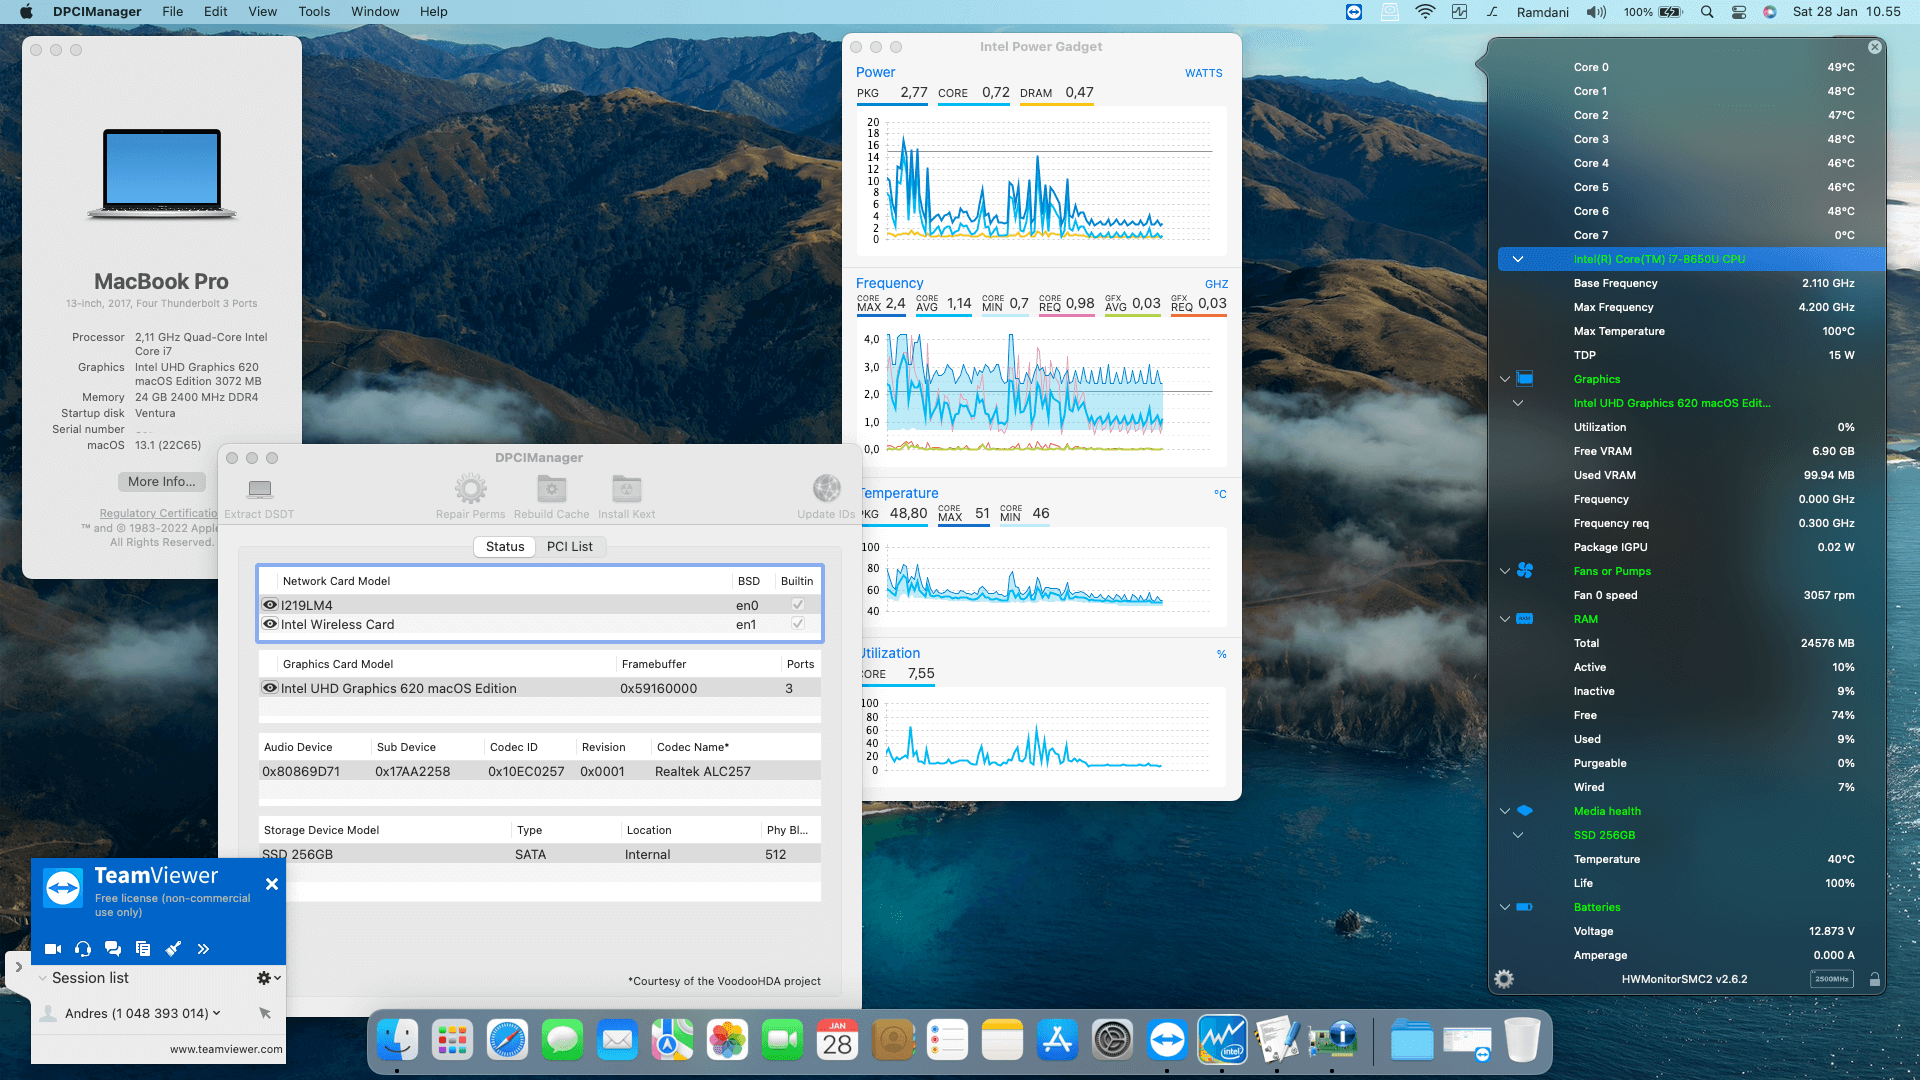
Task: Click the Extract DSDT toolbar icon
Action: (260, 489)
